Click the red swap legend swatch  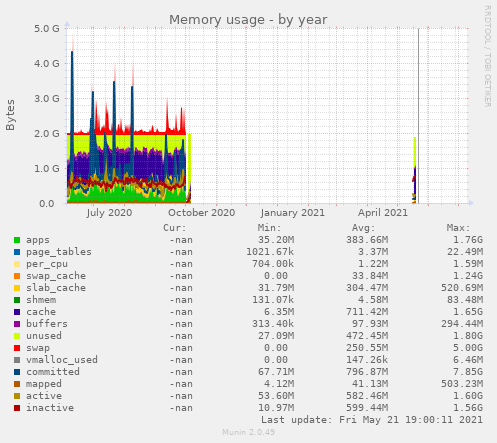[17, 348]
